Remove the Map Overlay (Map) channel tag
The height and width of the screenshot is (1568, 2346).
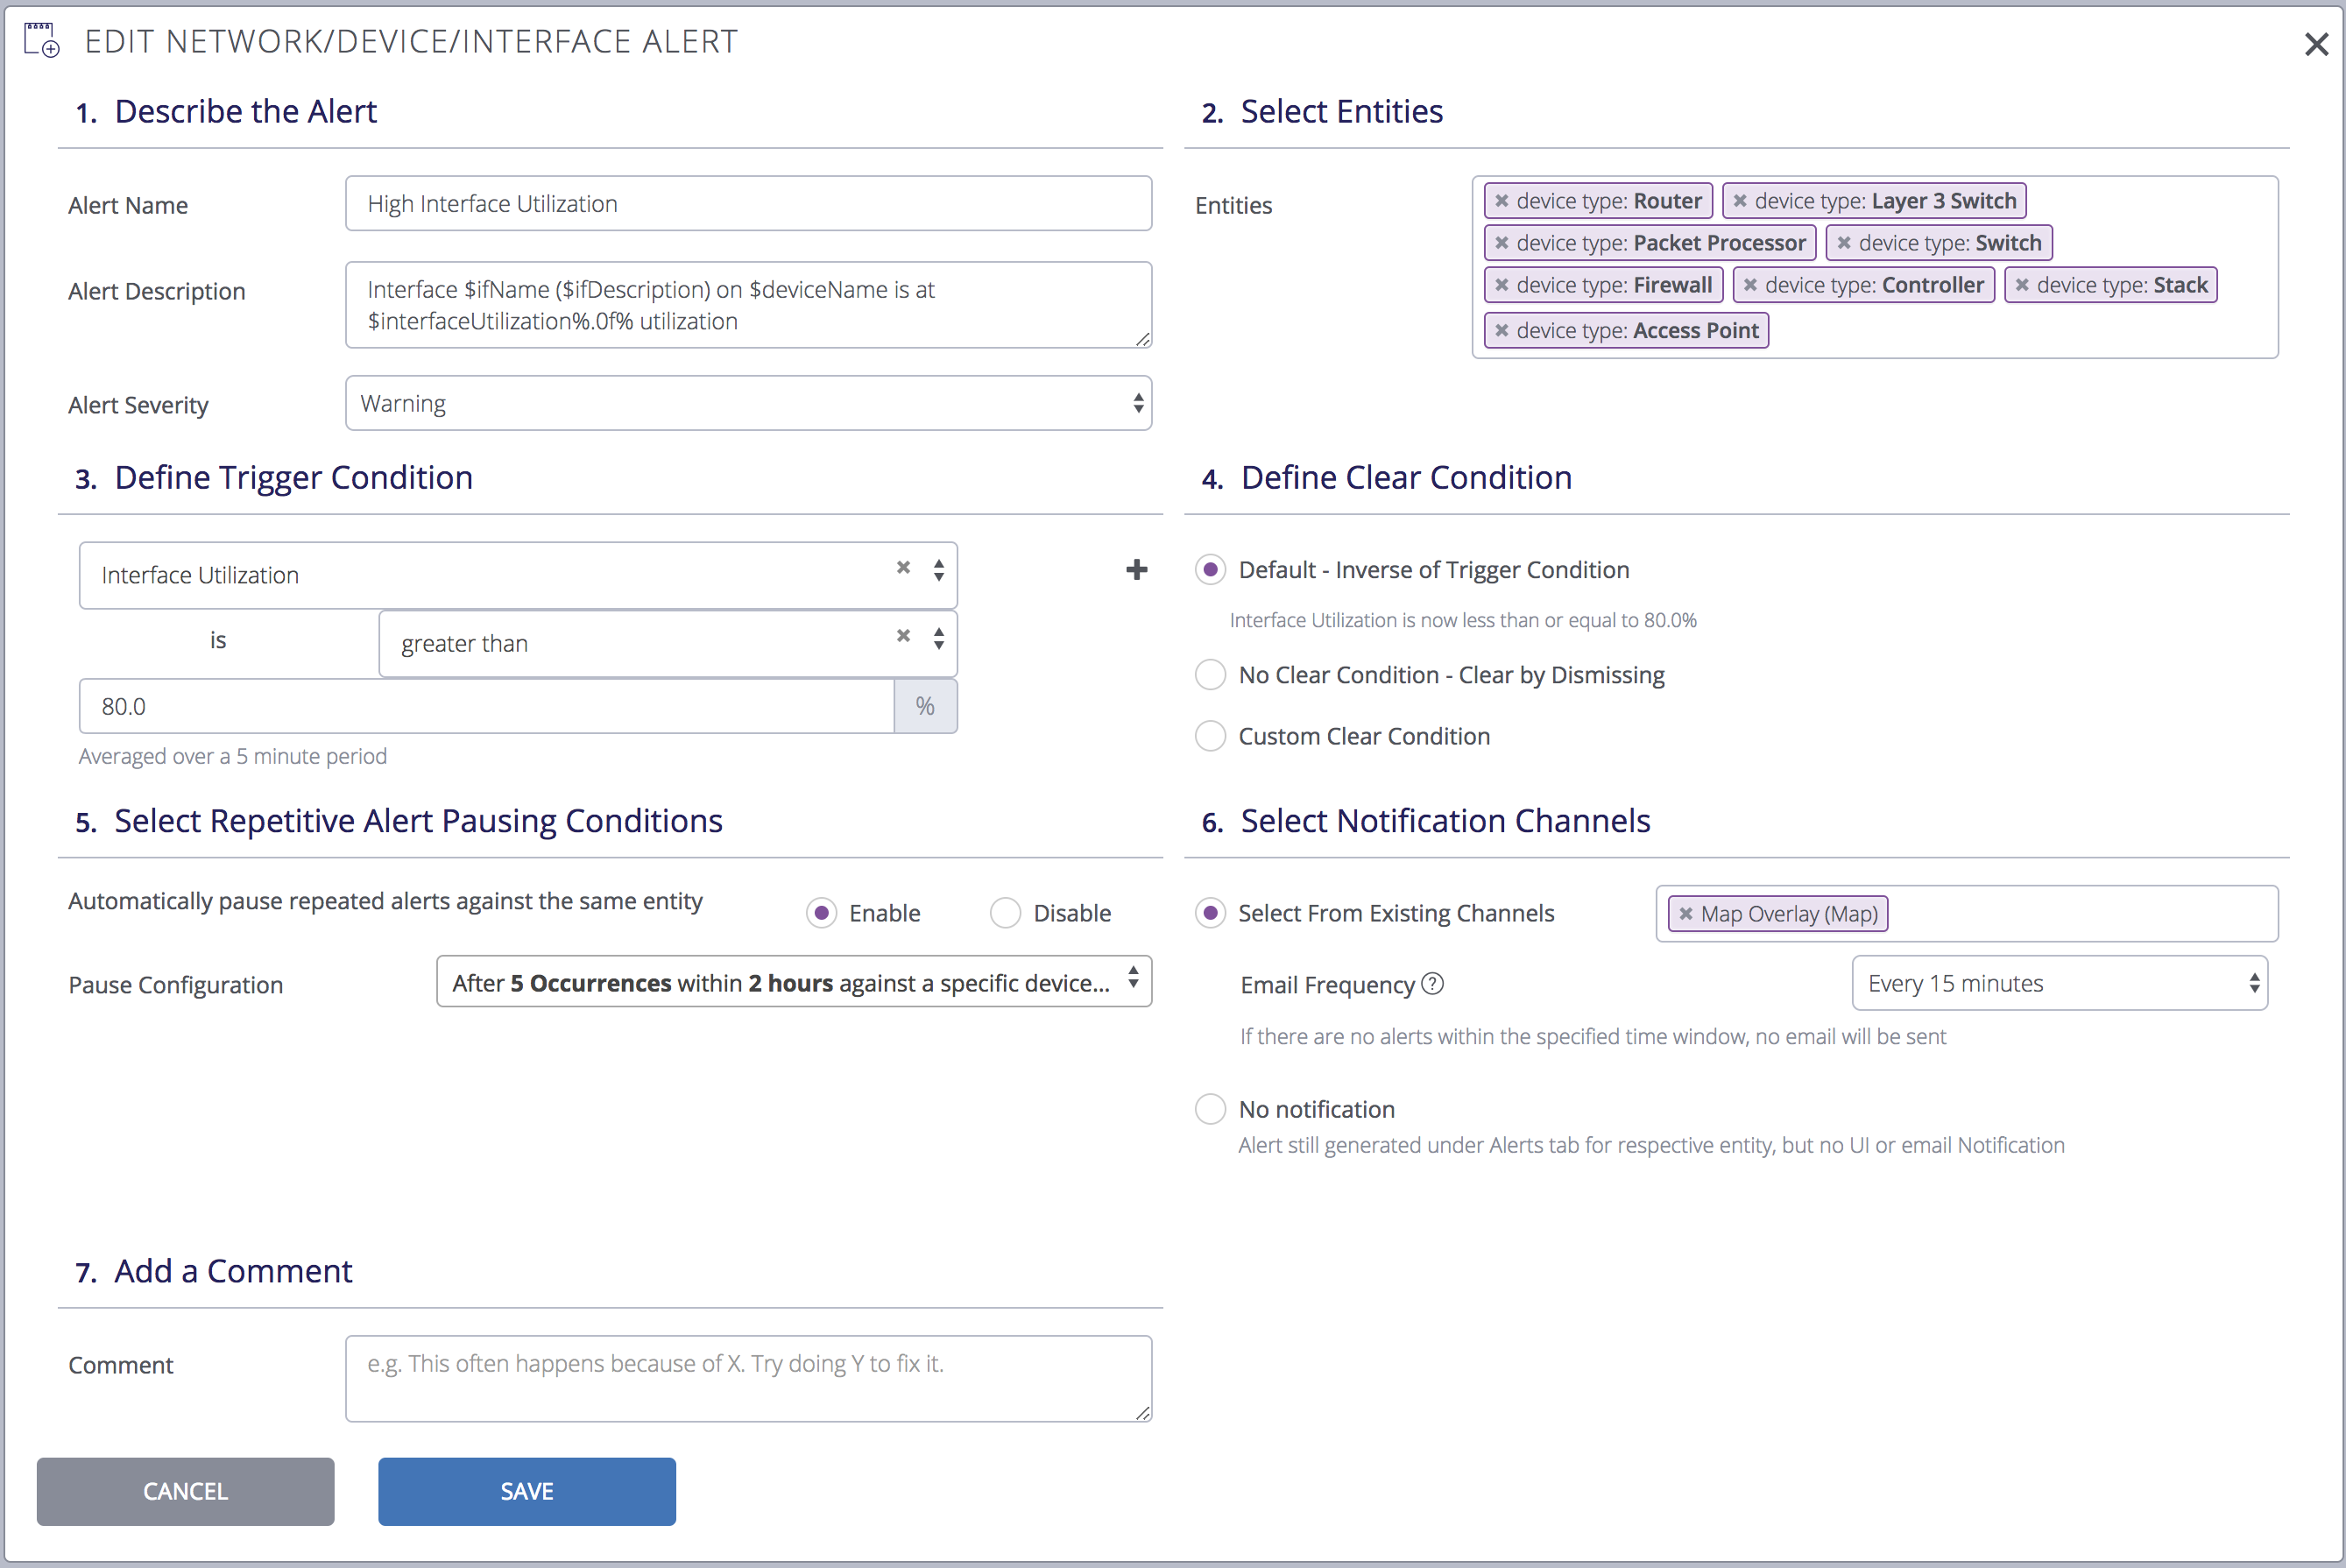[x=1686, y=913]
